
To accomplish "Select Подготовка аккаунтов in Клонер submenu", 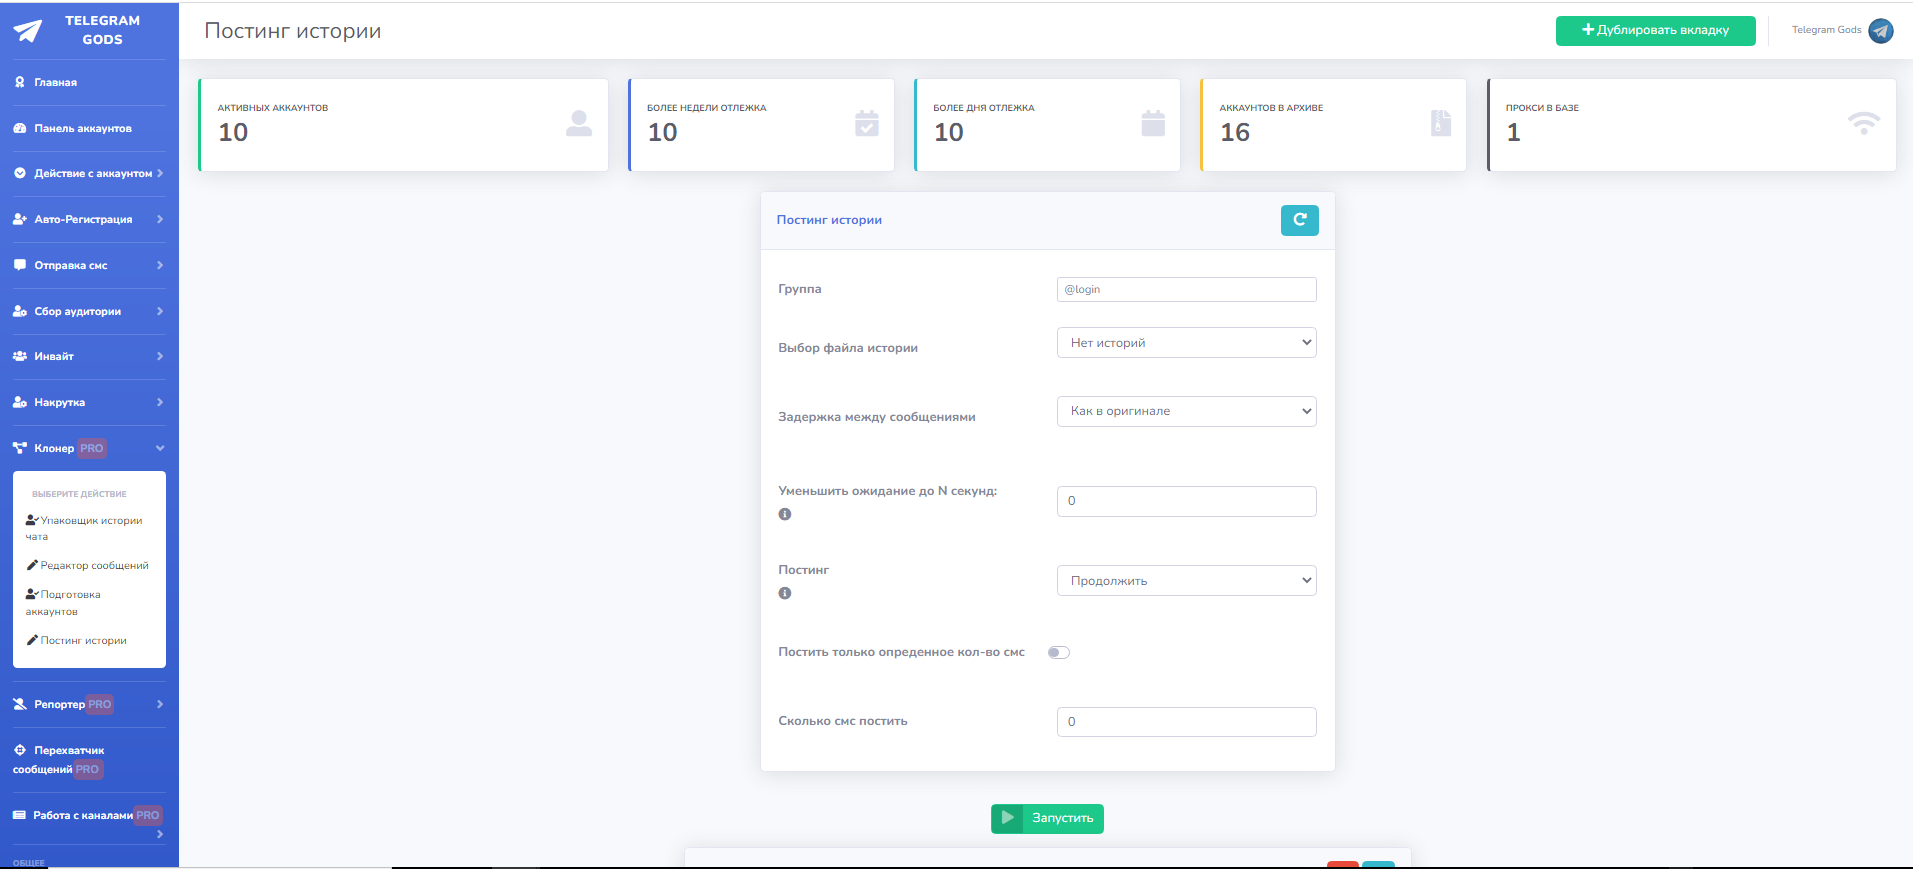I will point(63,603).
